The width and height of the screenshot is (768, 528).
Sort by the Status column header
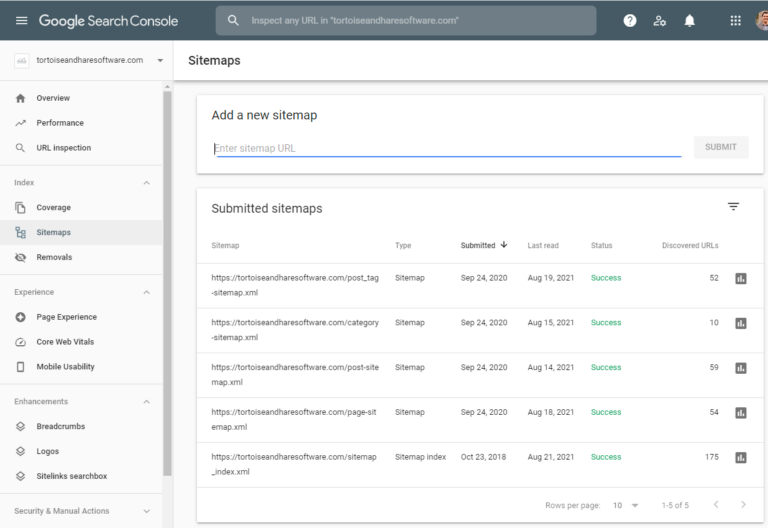pyautogui.click(x=601, y=245)
